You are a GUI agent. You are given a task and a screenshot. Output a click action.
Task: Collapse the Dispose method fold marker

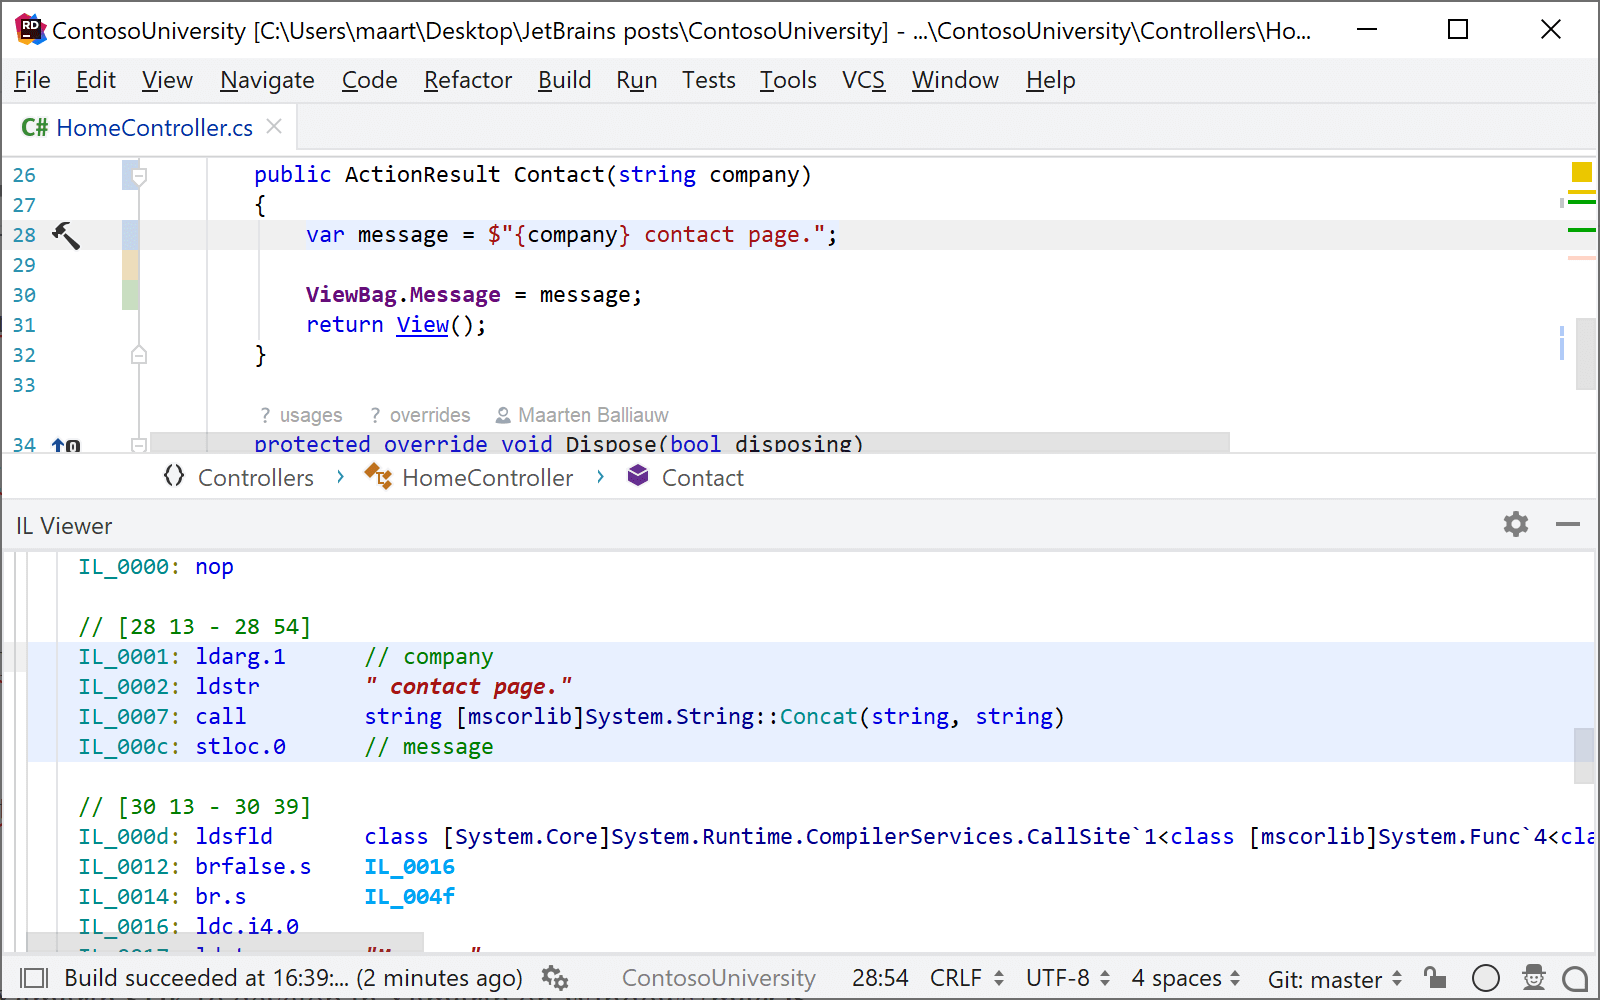tap(139, 445)
